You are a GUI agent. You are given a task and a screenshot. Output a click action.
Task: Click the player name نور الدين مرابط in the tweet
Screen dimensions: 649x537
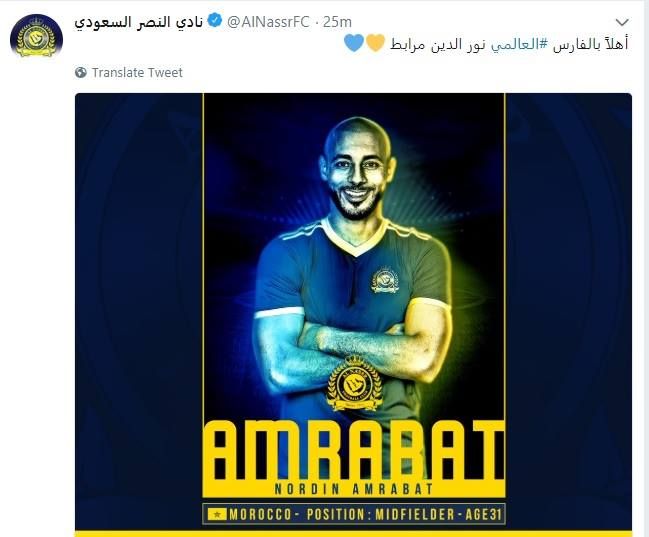tap(438, 44)
